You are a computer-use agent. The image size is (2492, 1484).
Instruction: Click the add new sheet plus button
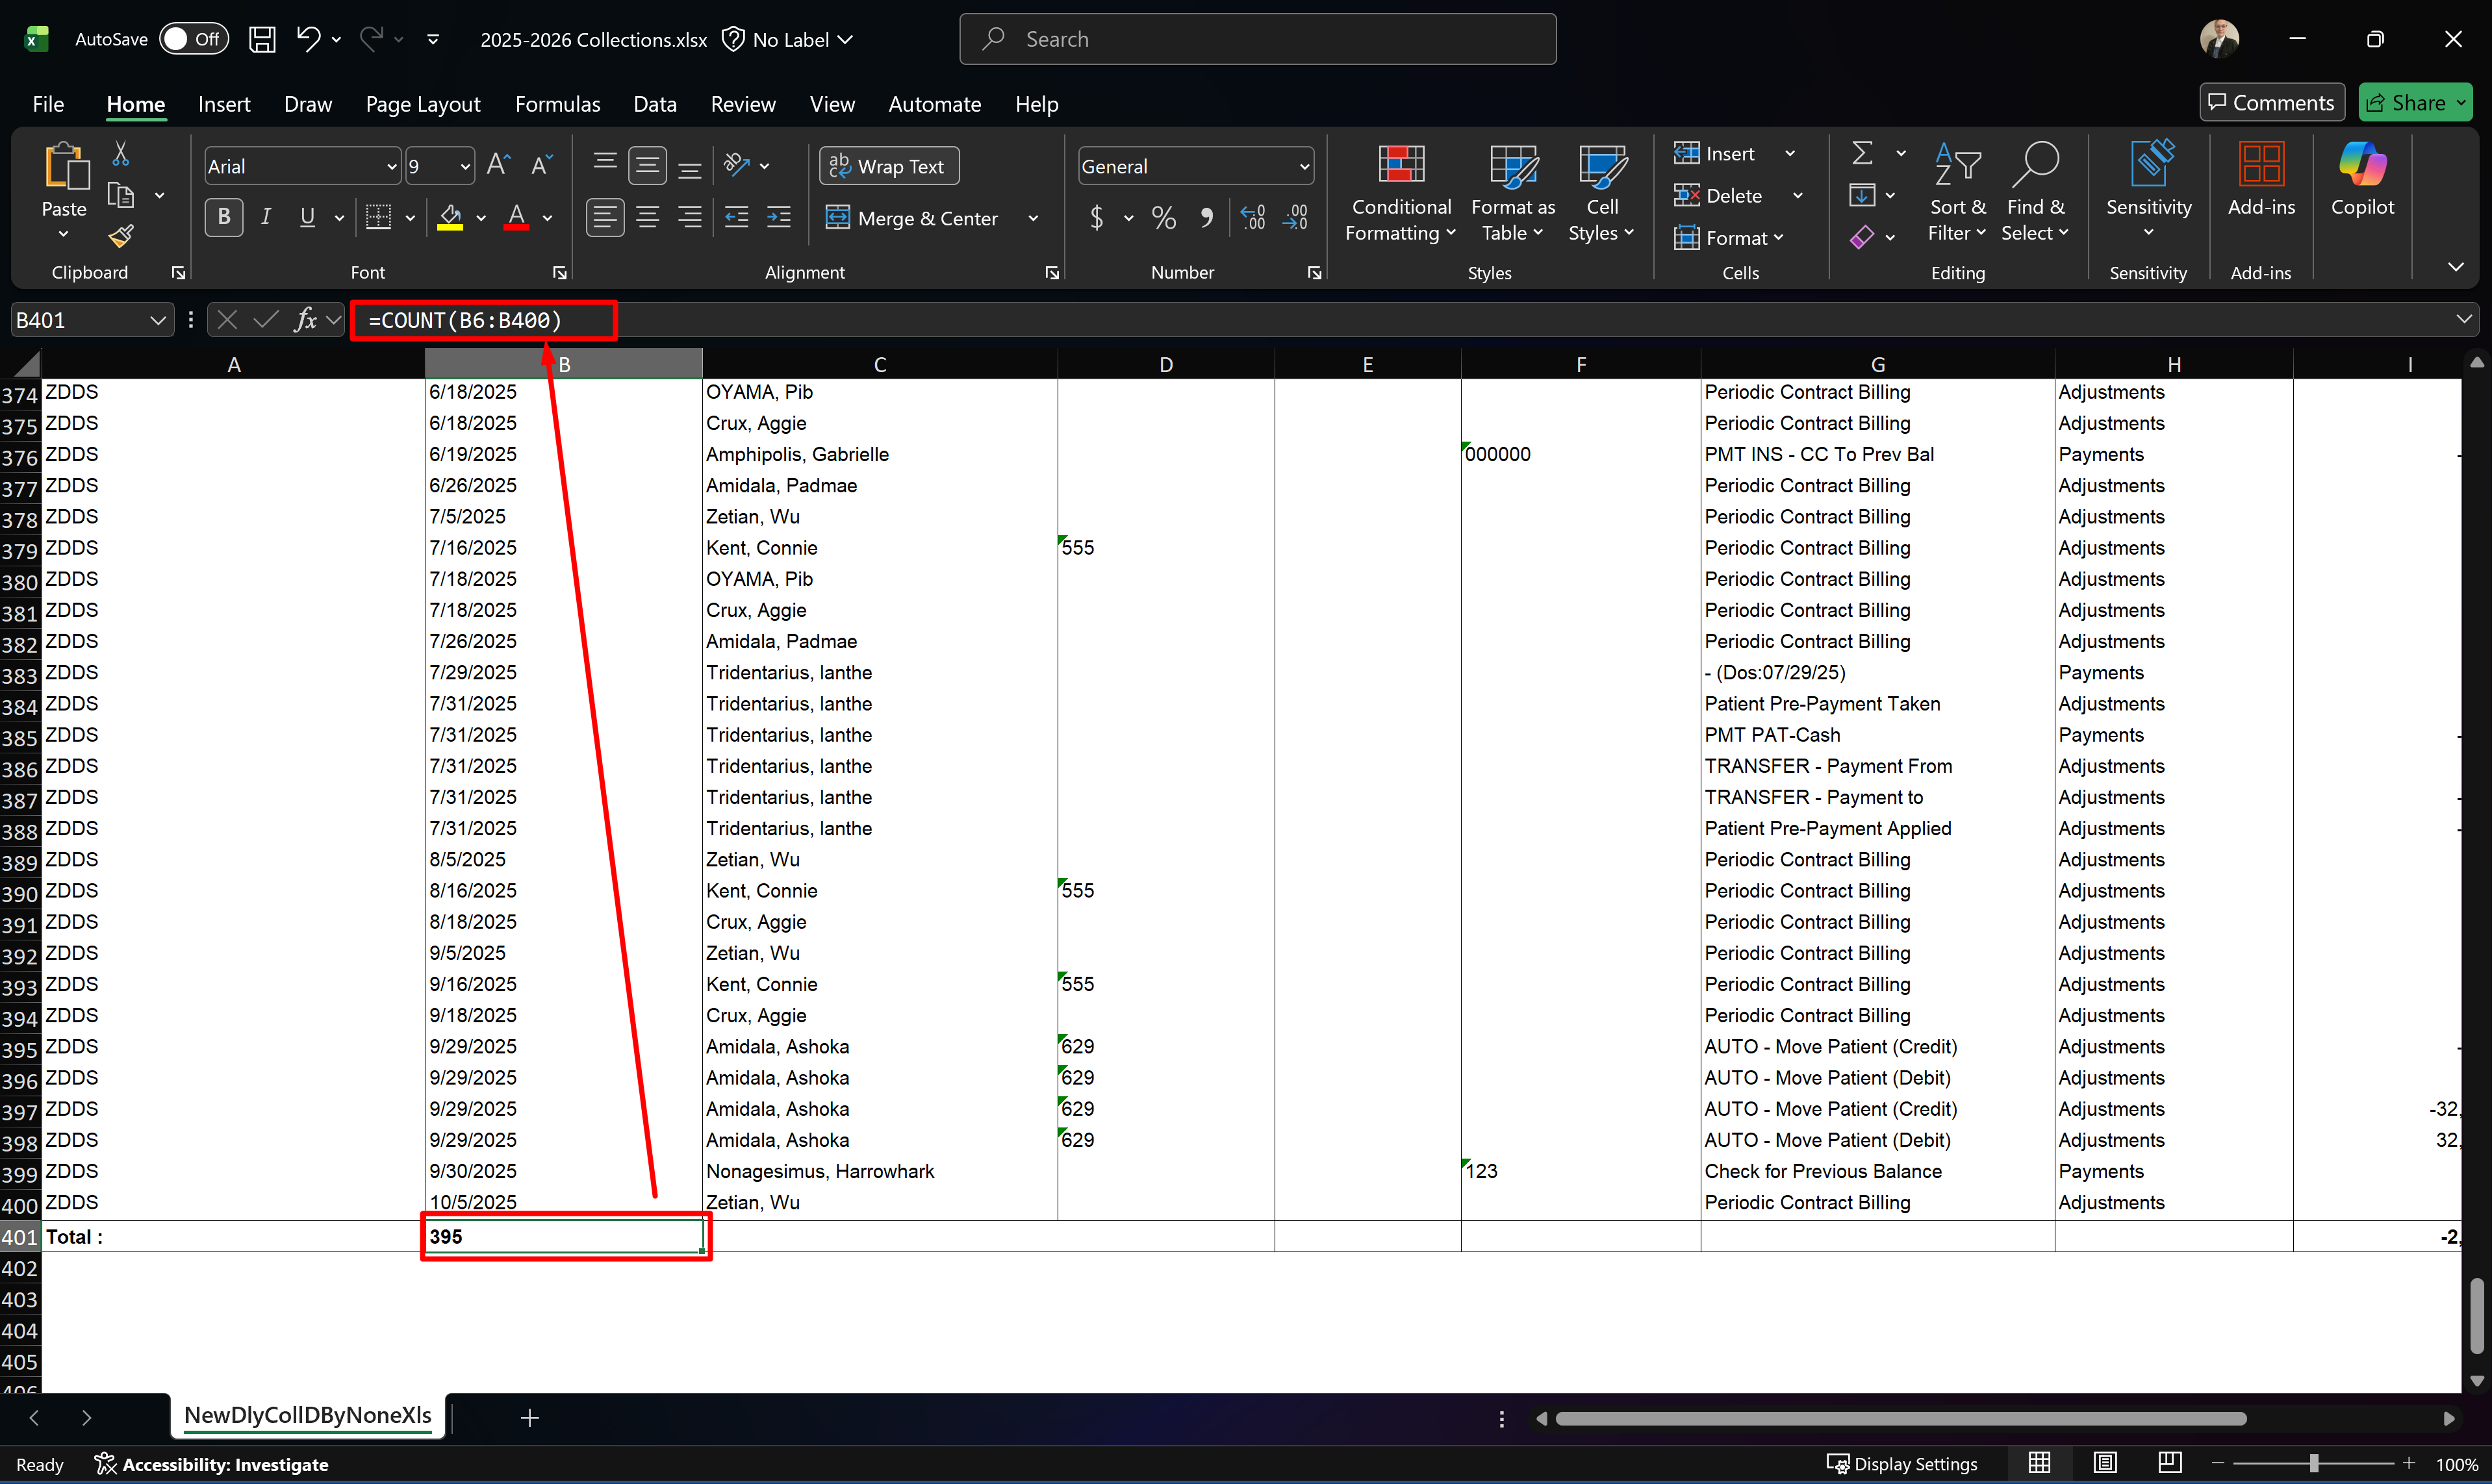[x=530, y=1417]
